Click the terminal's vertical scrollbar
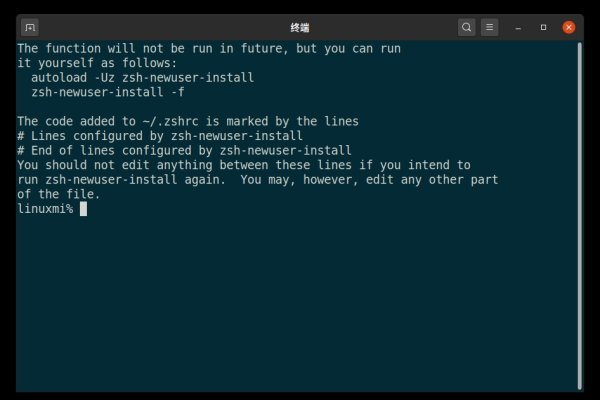This screenshot has width=600, height=400. tap(580, 200)
